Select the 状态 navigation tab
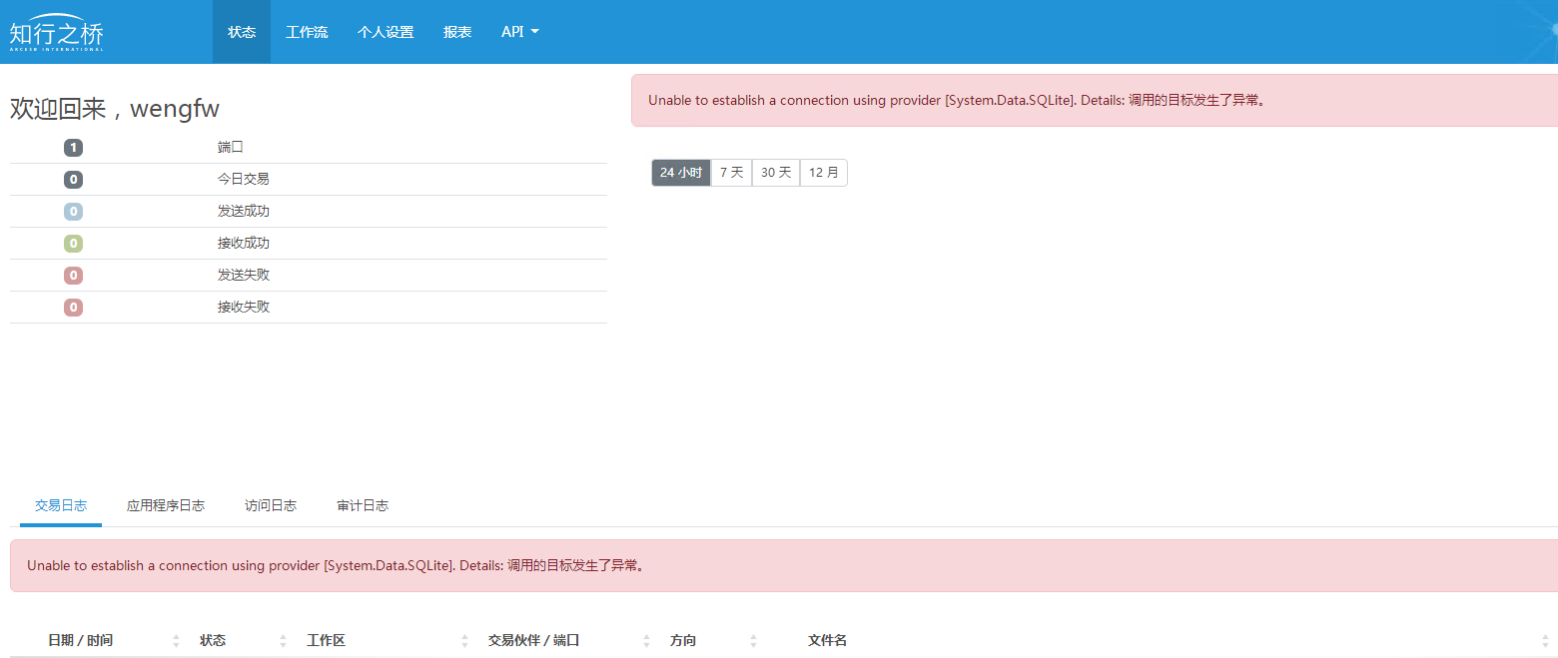Screen dimensions: 1558x658 [242, 32]
